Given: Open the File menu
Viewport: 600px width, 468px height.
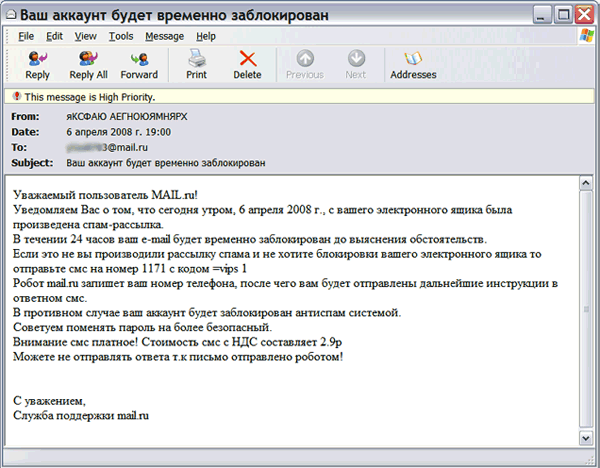Looking at the screenshot, I should point(26,36).
